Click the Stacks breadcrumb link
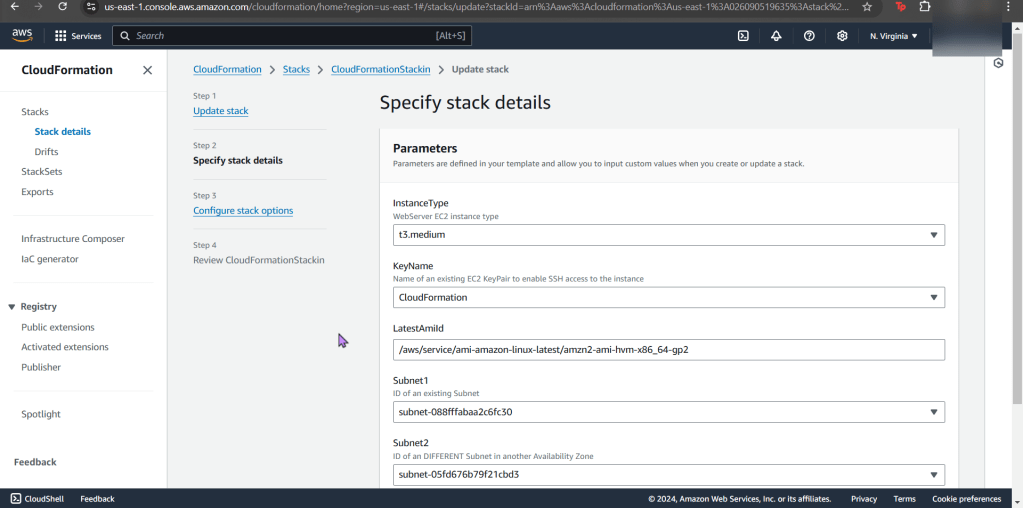 296,70
